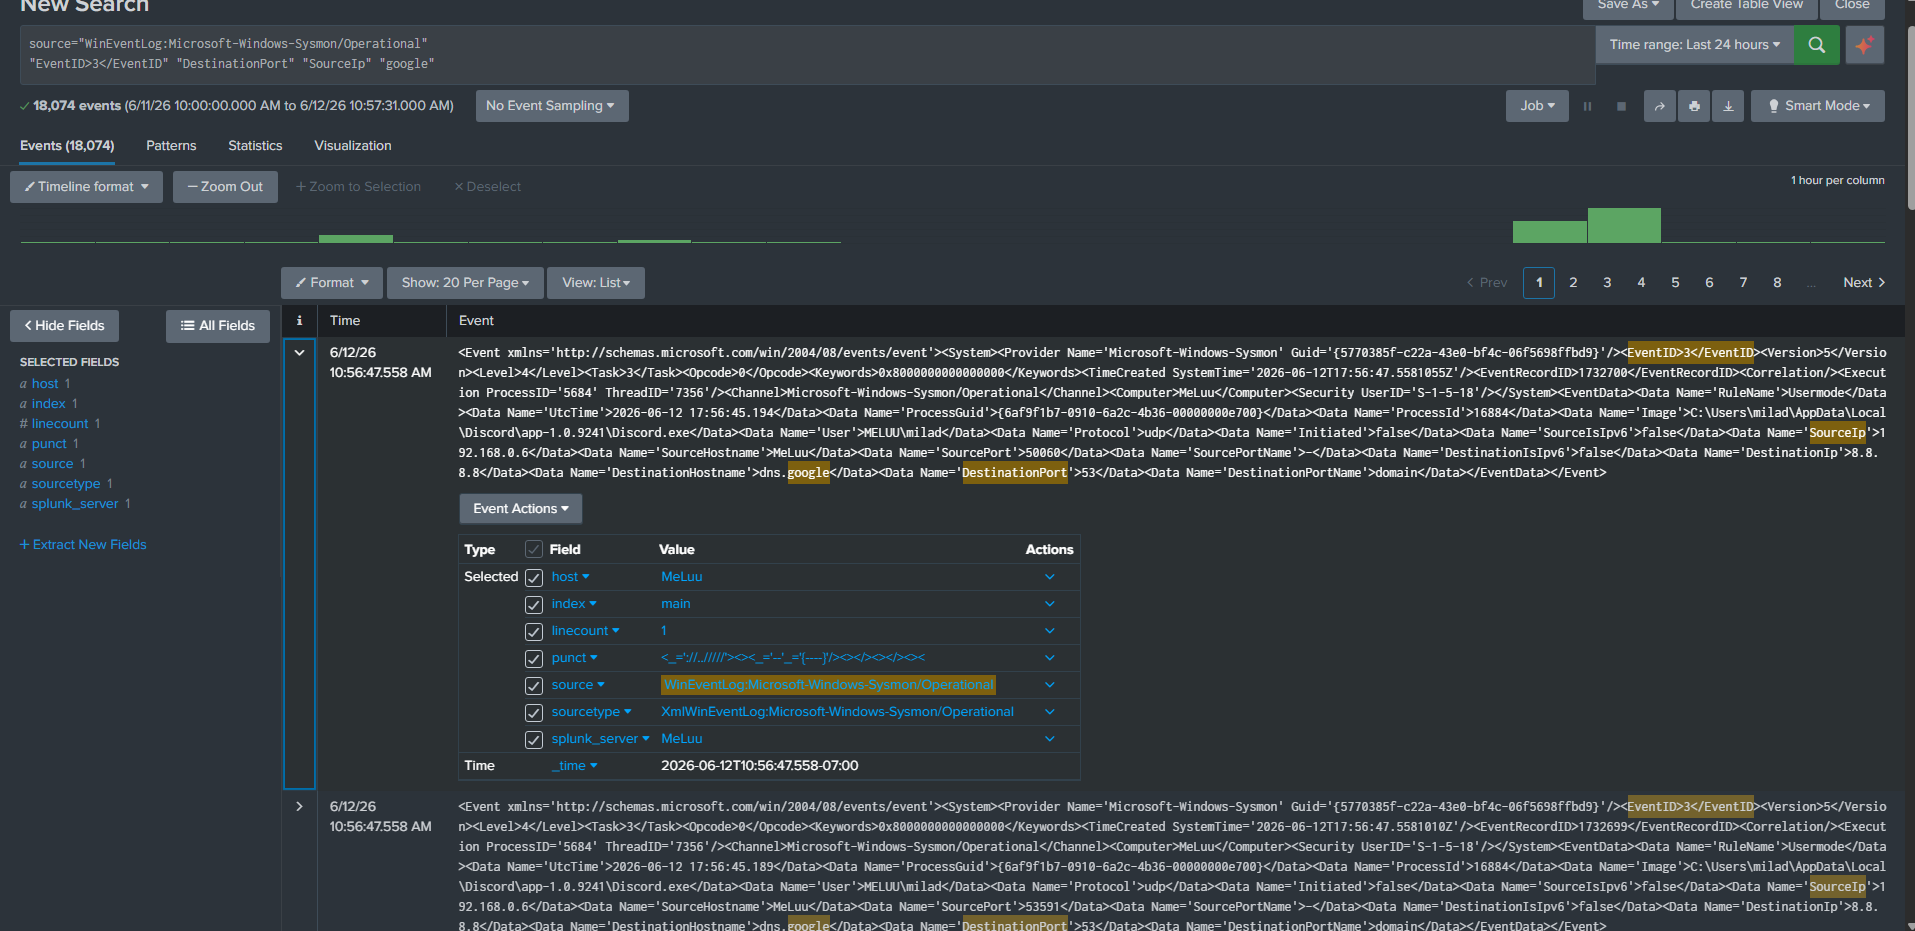Open Smart Mode dropdown
This screenshot has height=931, width=1915.
click(1818, 106)
